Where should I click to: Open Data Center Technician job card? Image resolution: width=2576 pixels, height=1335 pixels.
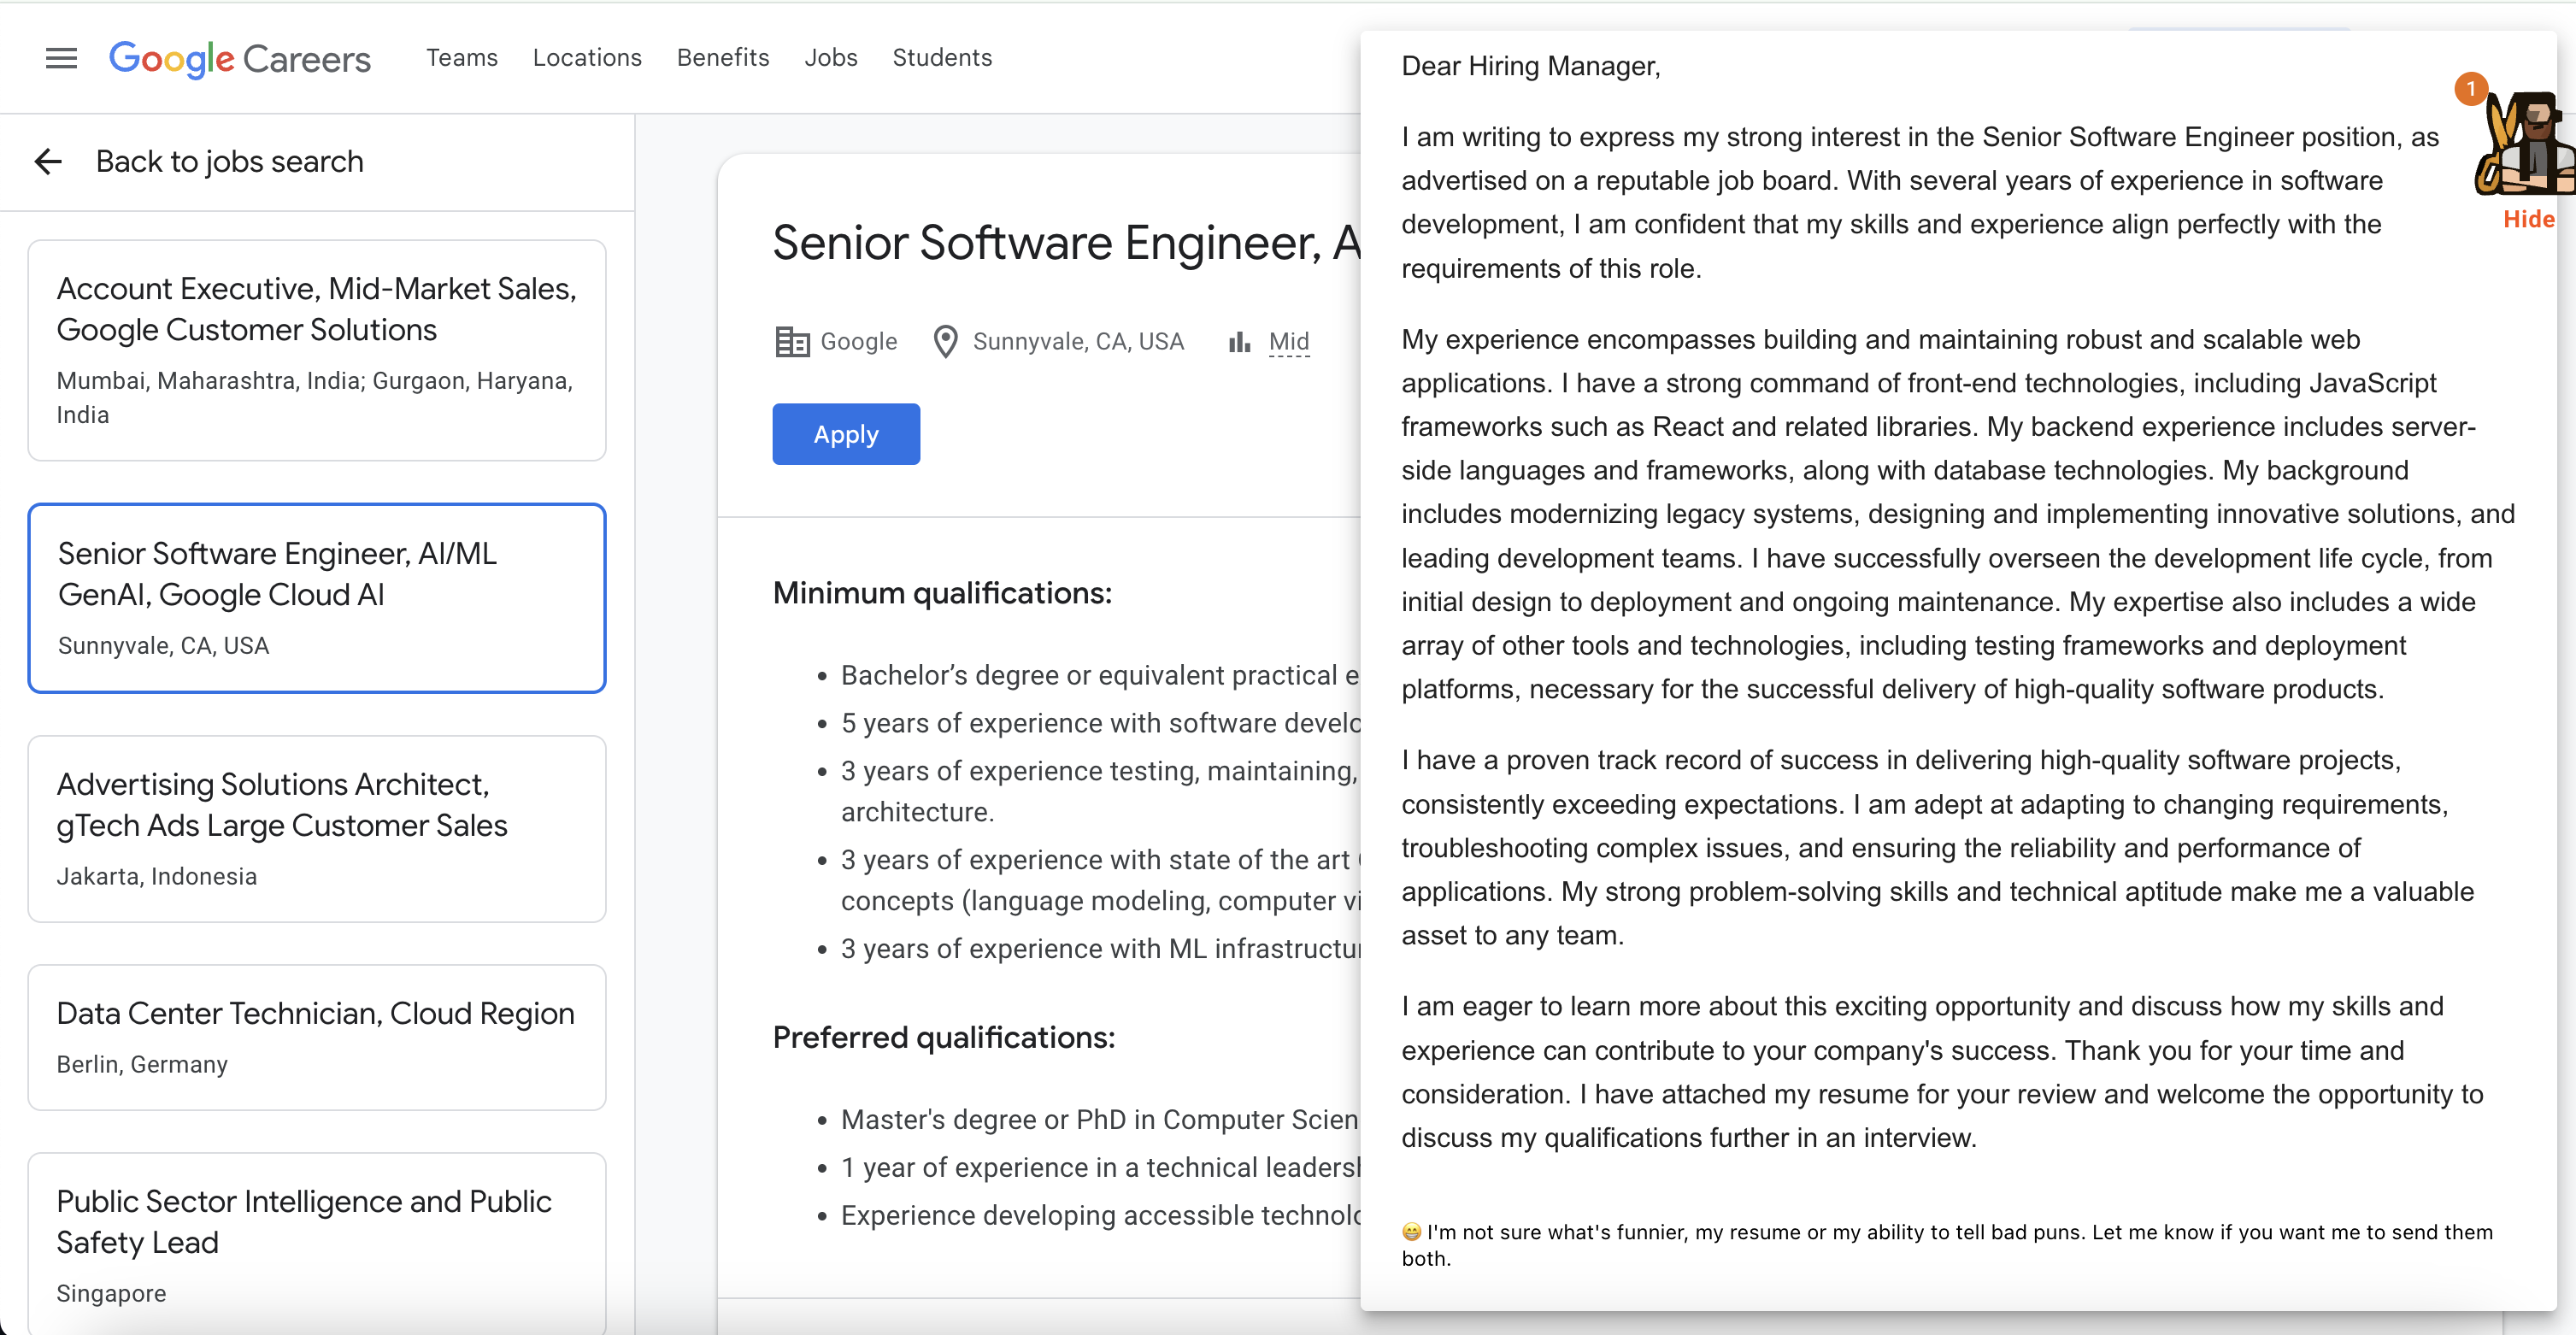pyautogui.click(x=316, y=1036)
